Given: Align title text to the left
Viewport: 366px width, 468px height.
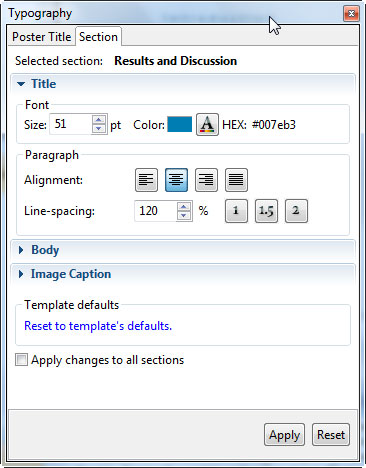Looking at the screenshot, I should tap(146, 180).
